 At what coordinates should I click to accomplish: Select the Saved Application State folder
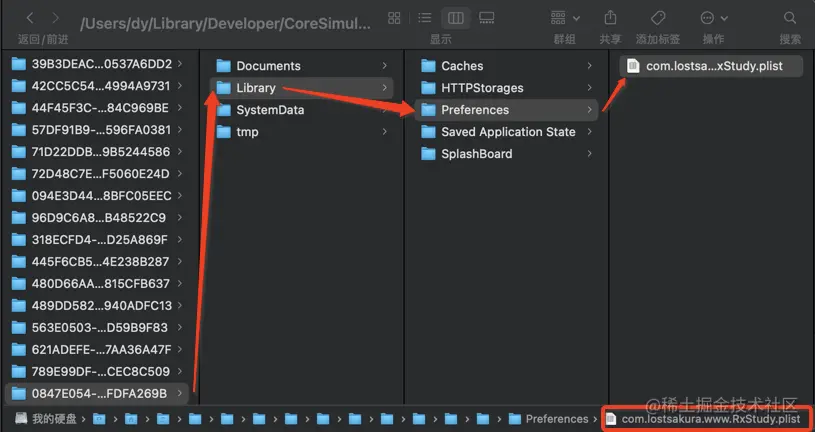(508, 132)
